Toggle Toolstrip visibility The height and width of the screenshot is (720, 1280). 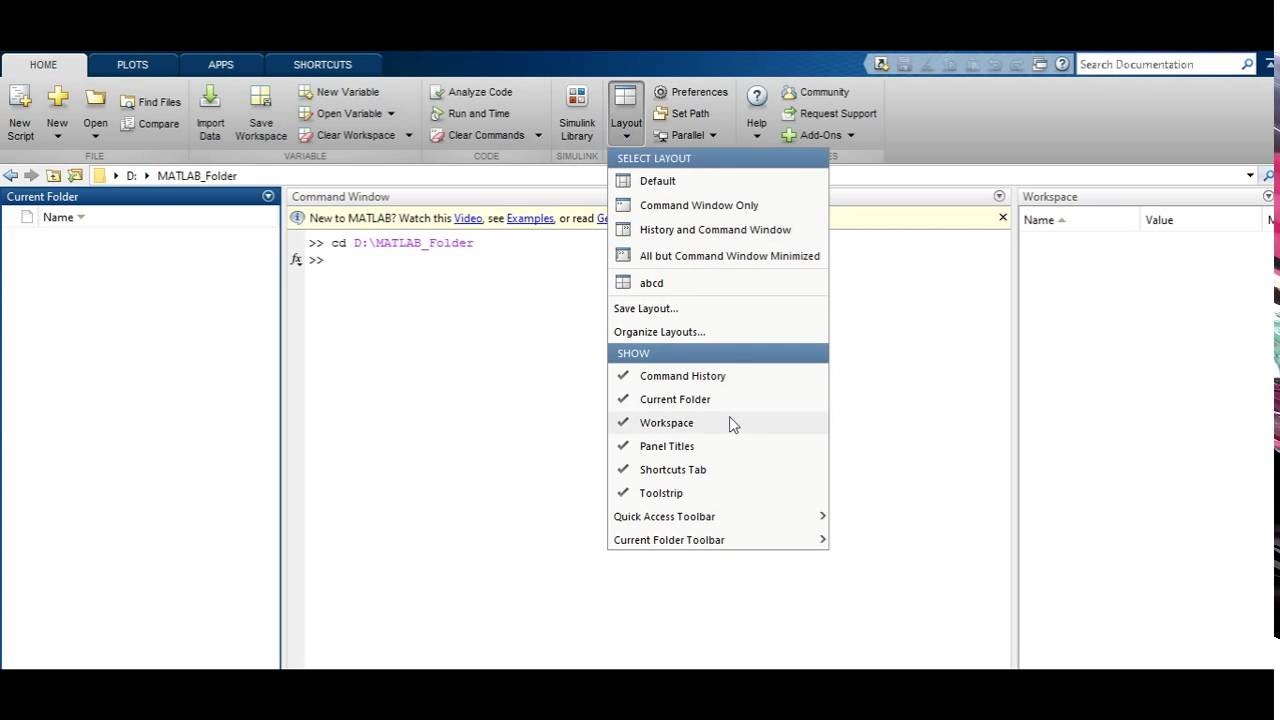[x=718, y=493]
